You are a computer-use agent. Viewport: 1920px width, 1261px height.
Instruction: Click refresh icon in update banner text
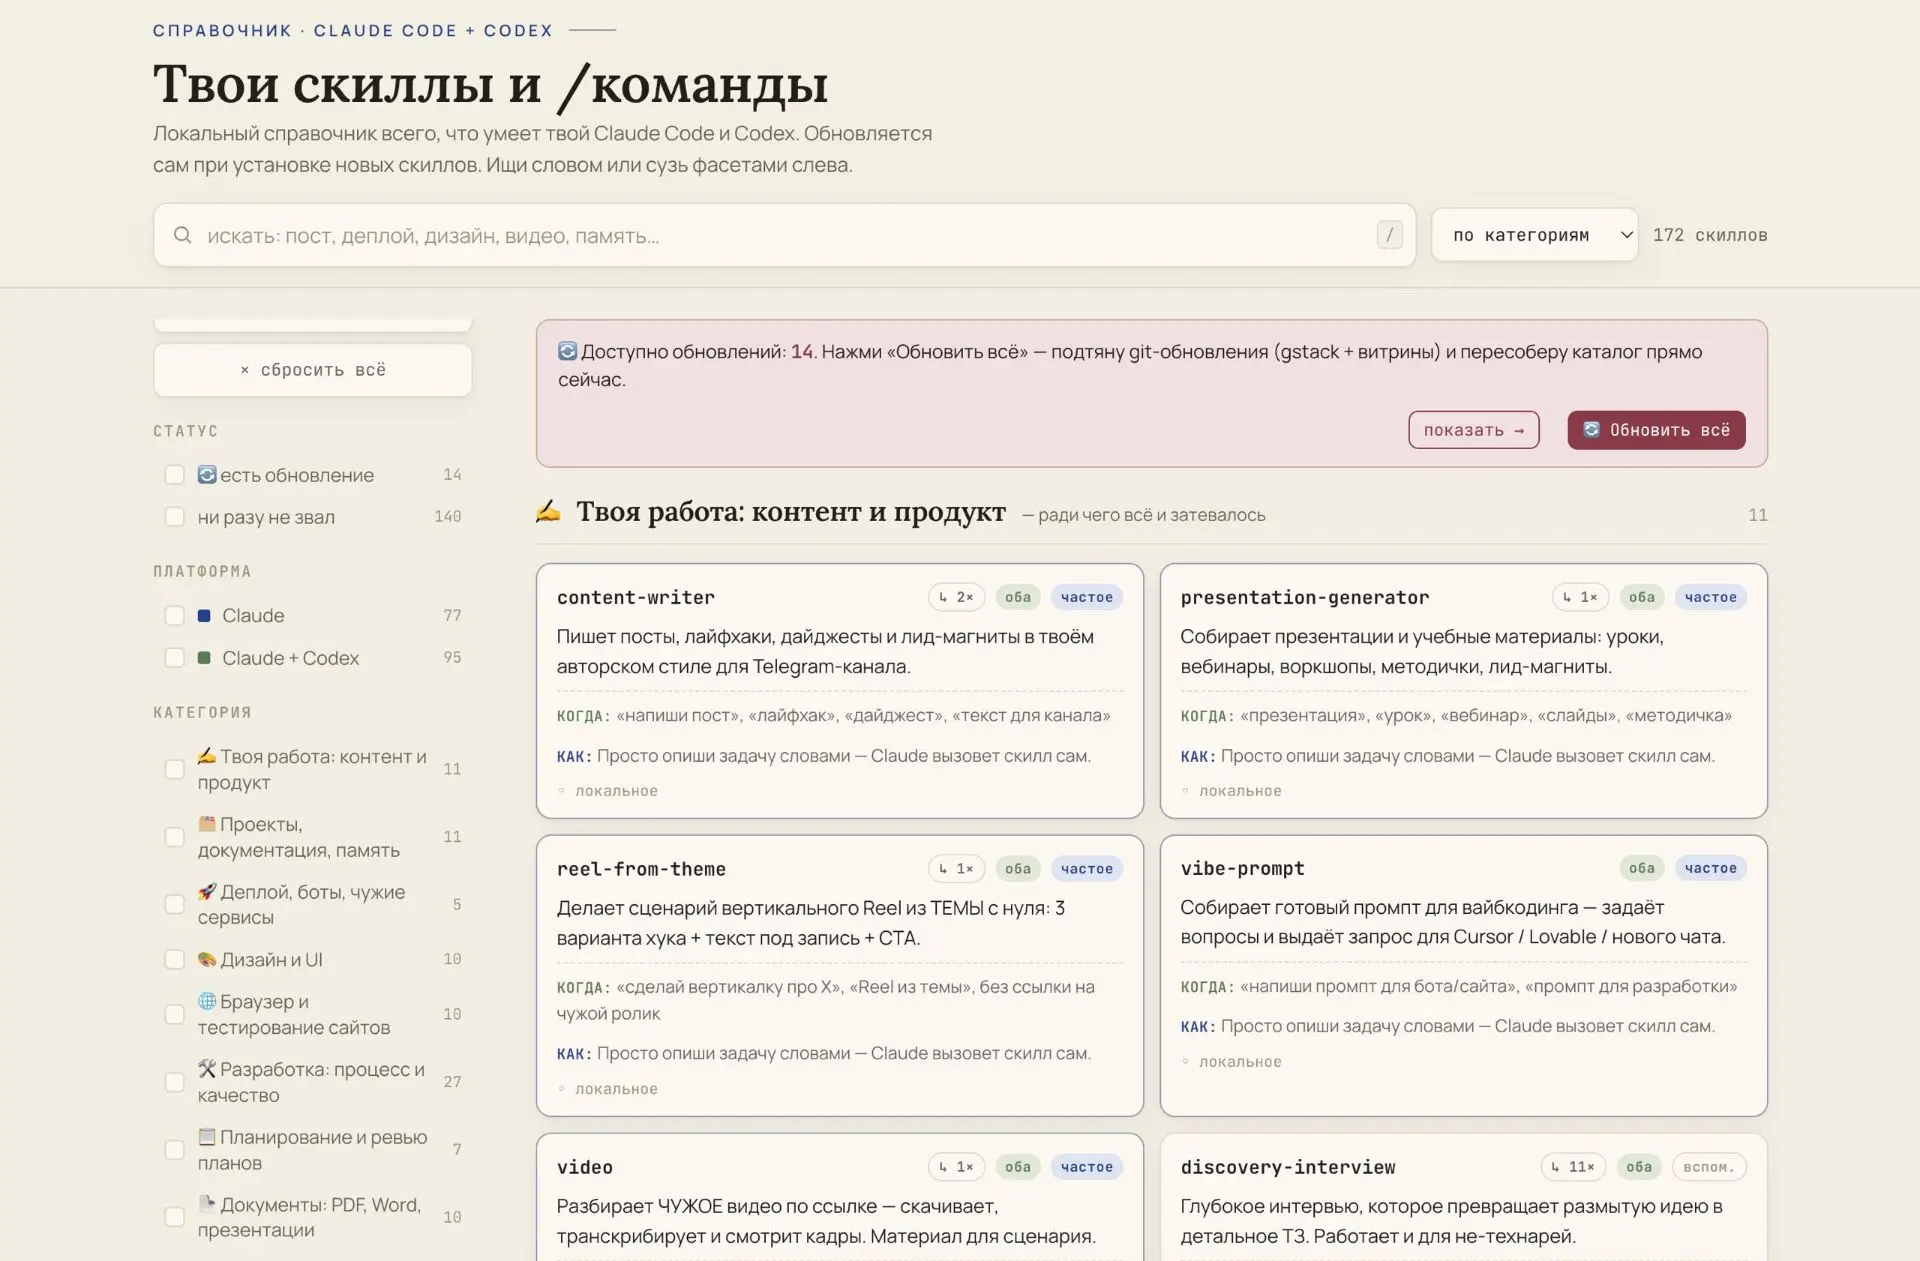tap(567, 351)
